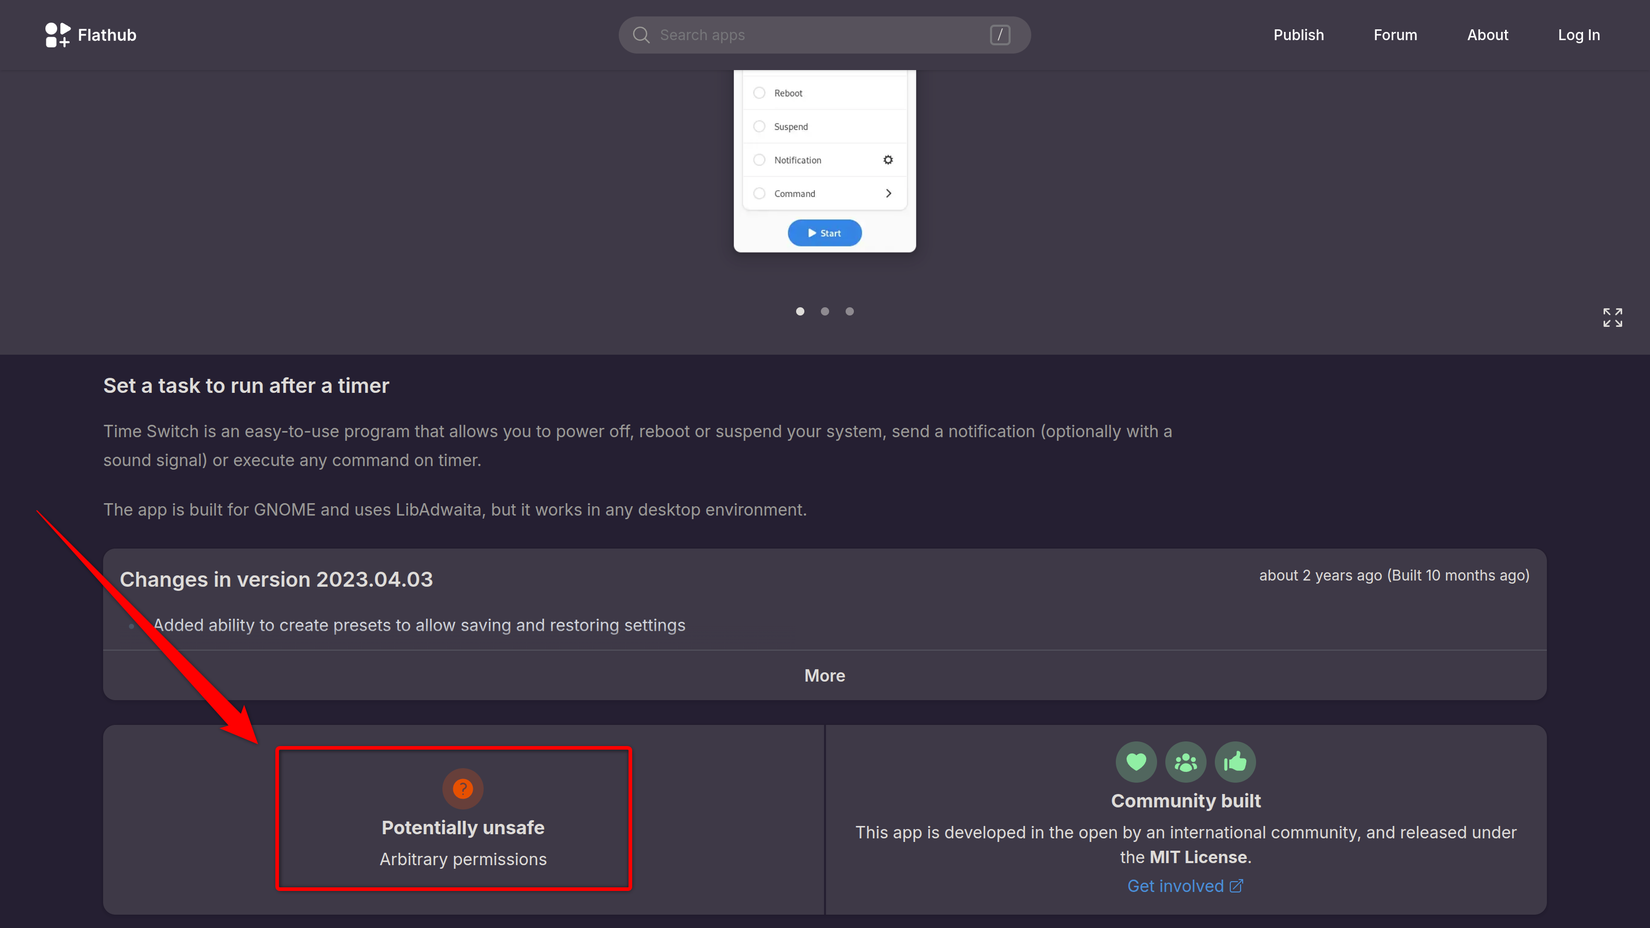This screenshot has height=928, width=1650.
Task: Open the screenshot fullscreen with expand arrows icon
Action: [1612, 317]
